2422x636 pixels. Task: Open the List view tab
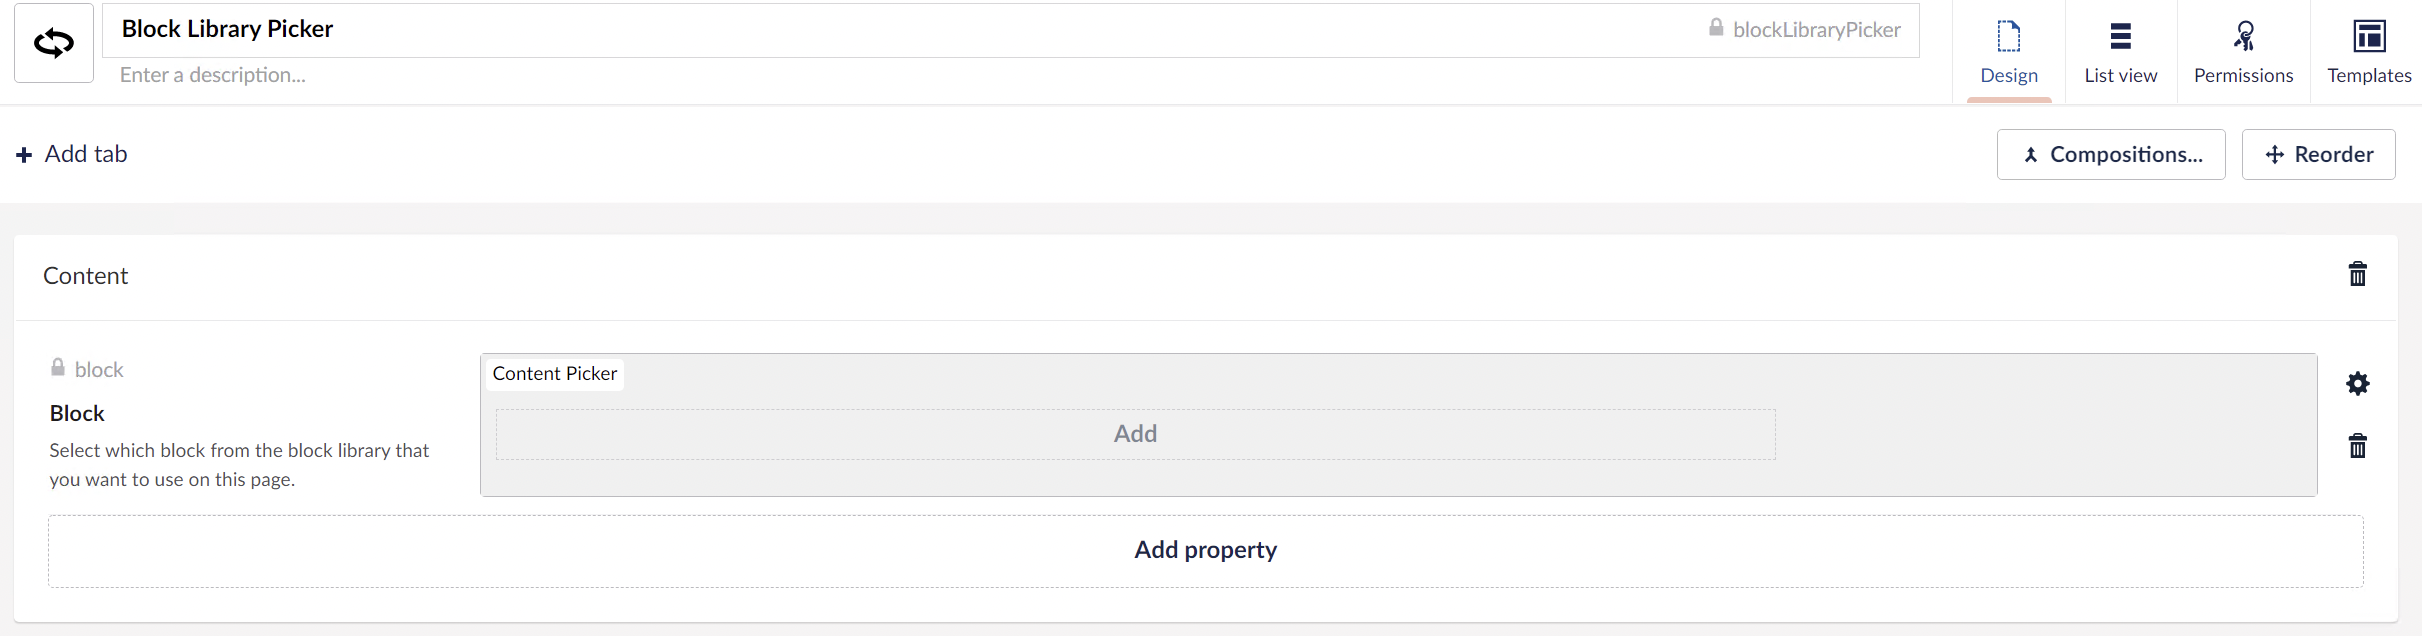[2121, 52]
